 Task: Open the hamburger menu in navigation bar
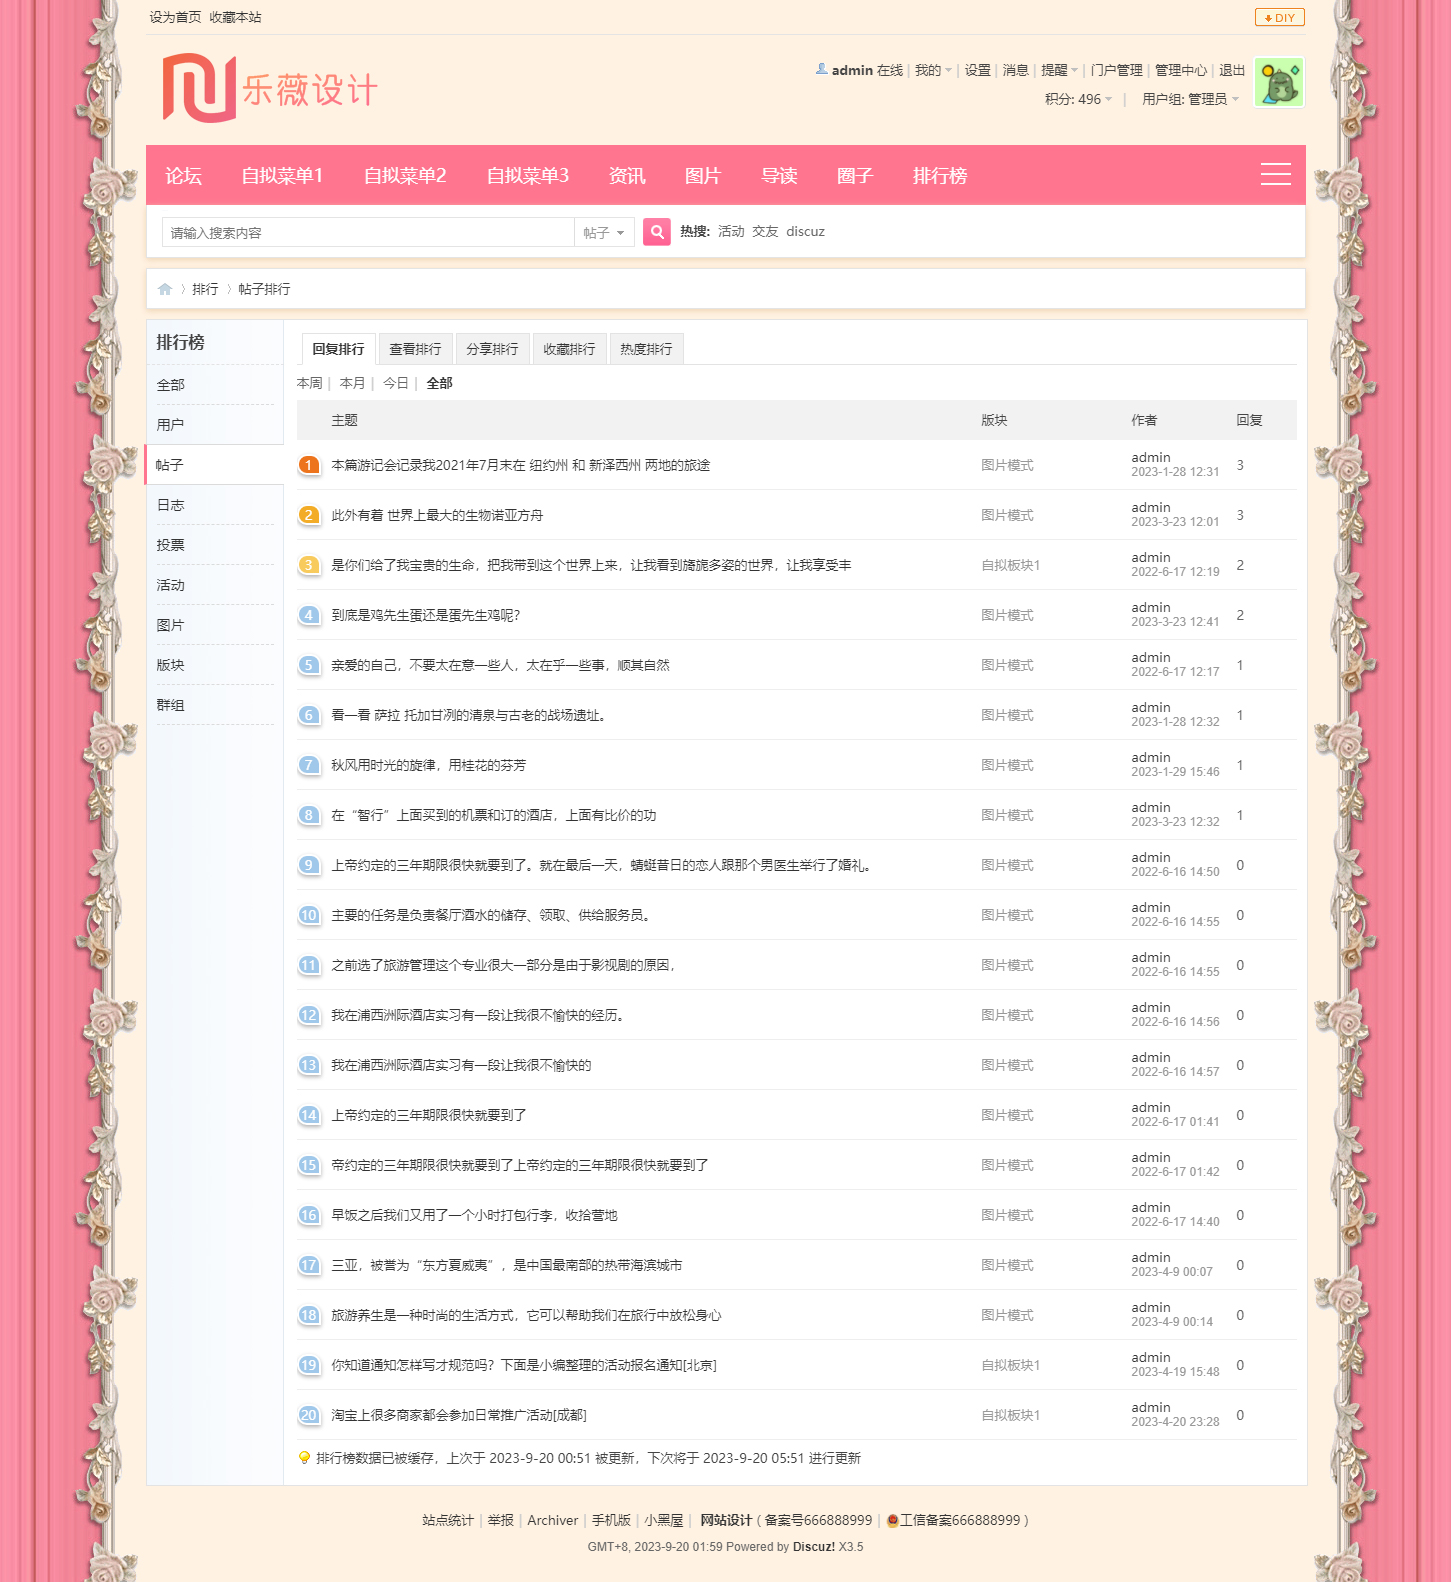pyautogui.click(x=1275, y=175)
